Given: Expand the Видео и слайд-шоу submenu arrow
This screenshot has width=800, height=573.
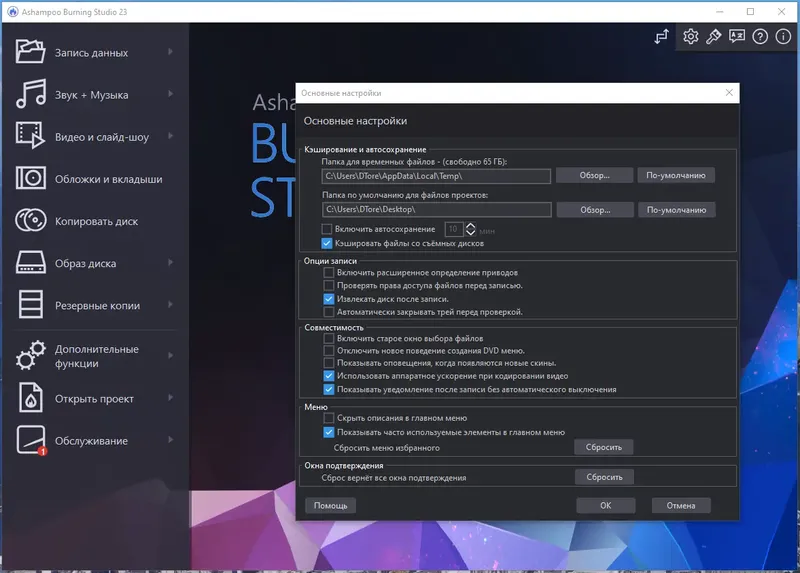Looking at the screenshot, I should coord(170,136).
